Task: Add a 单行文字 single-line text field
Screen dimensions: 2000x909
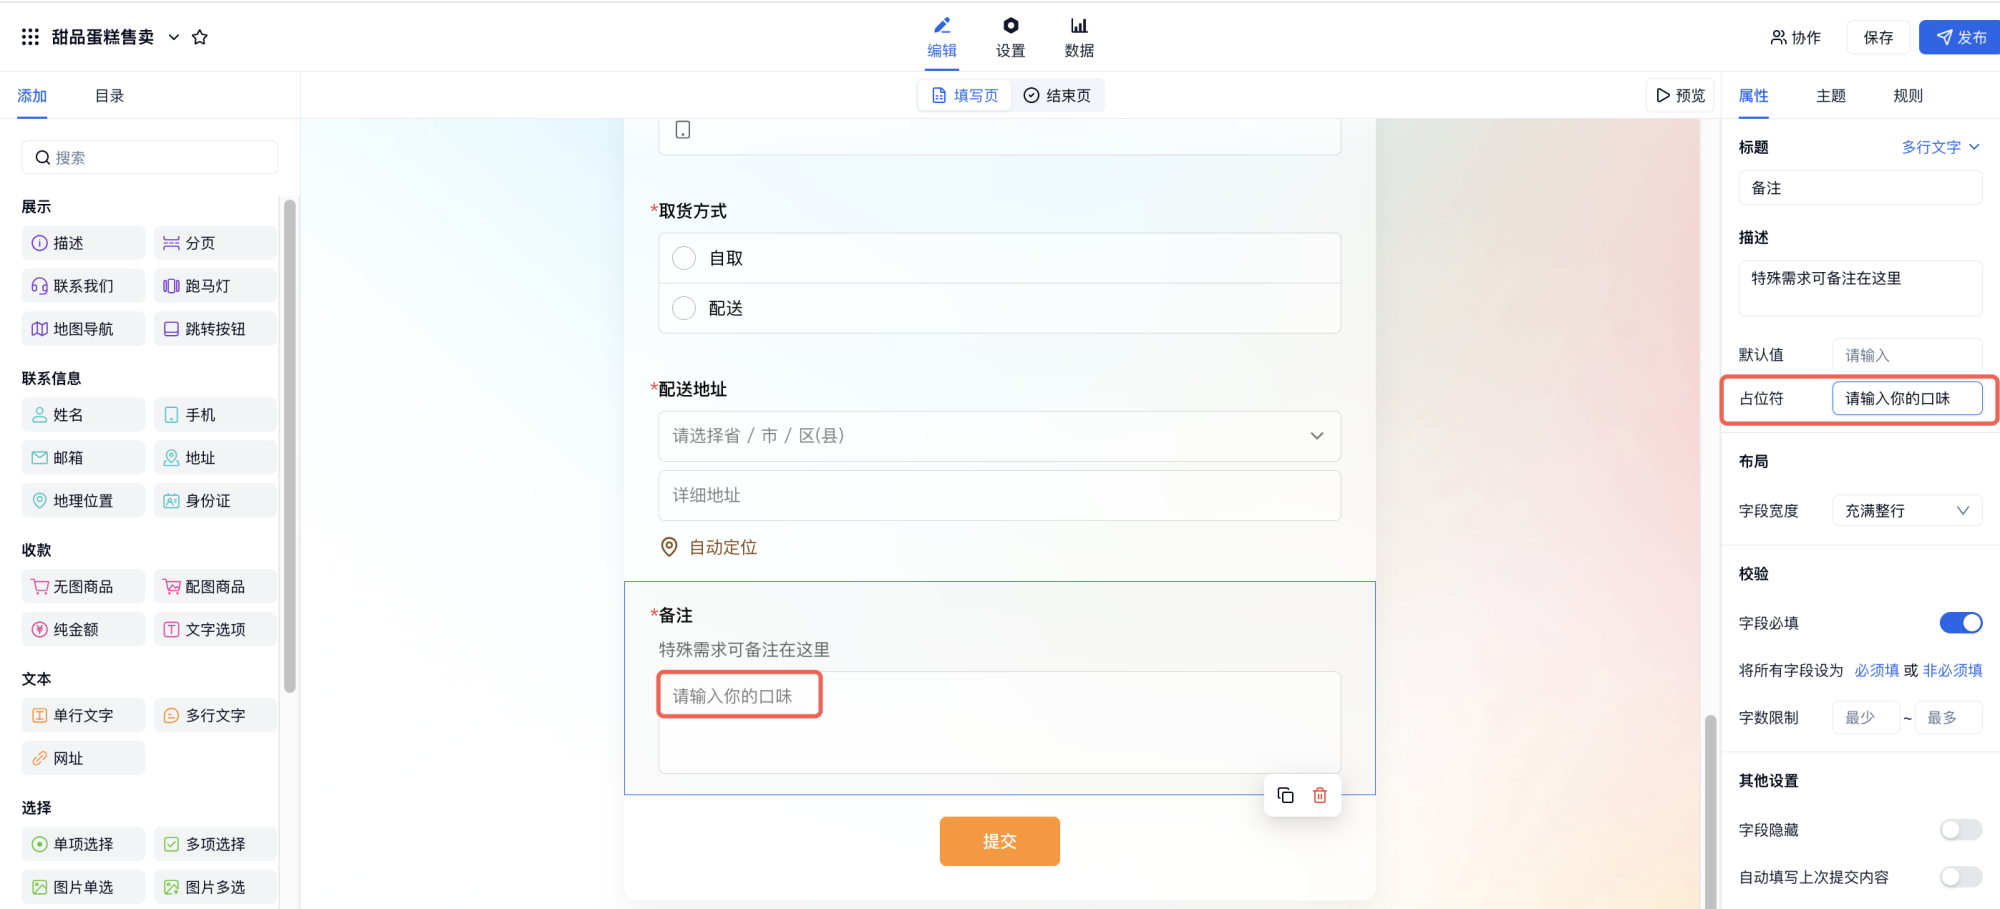Action: (x=83, y=716)
